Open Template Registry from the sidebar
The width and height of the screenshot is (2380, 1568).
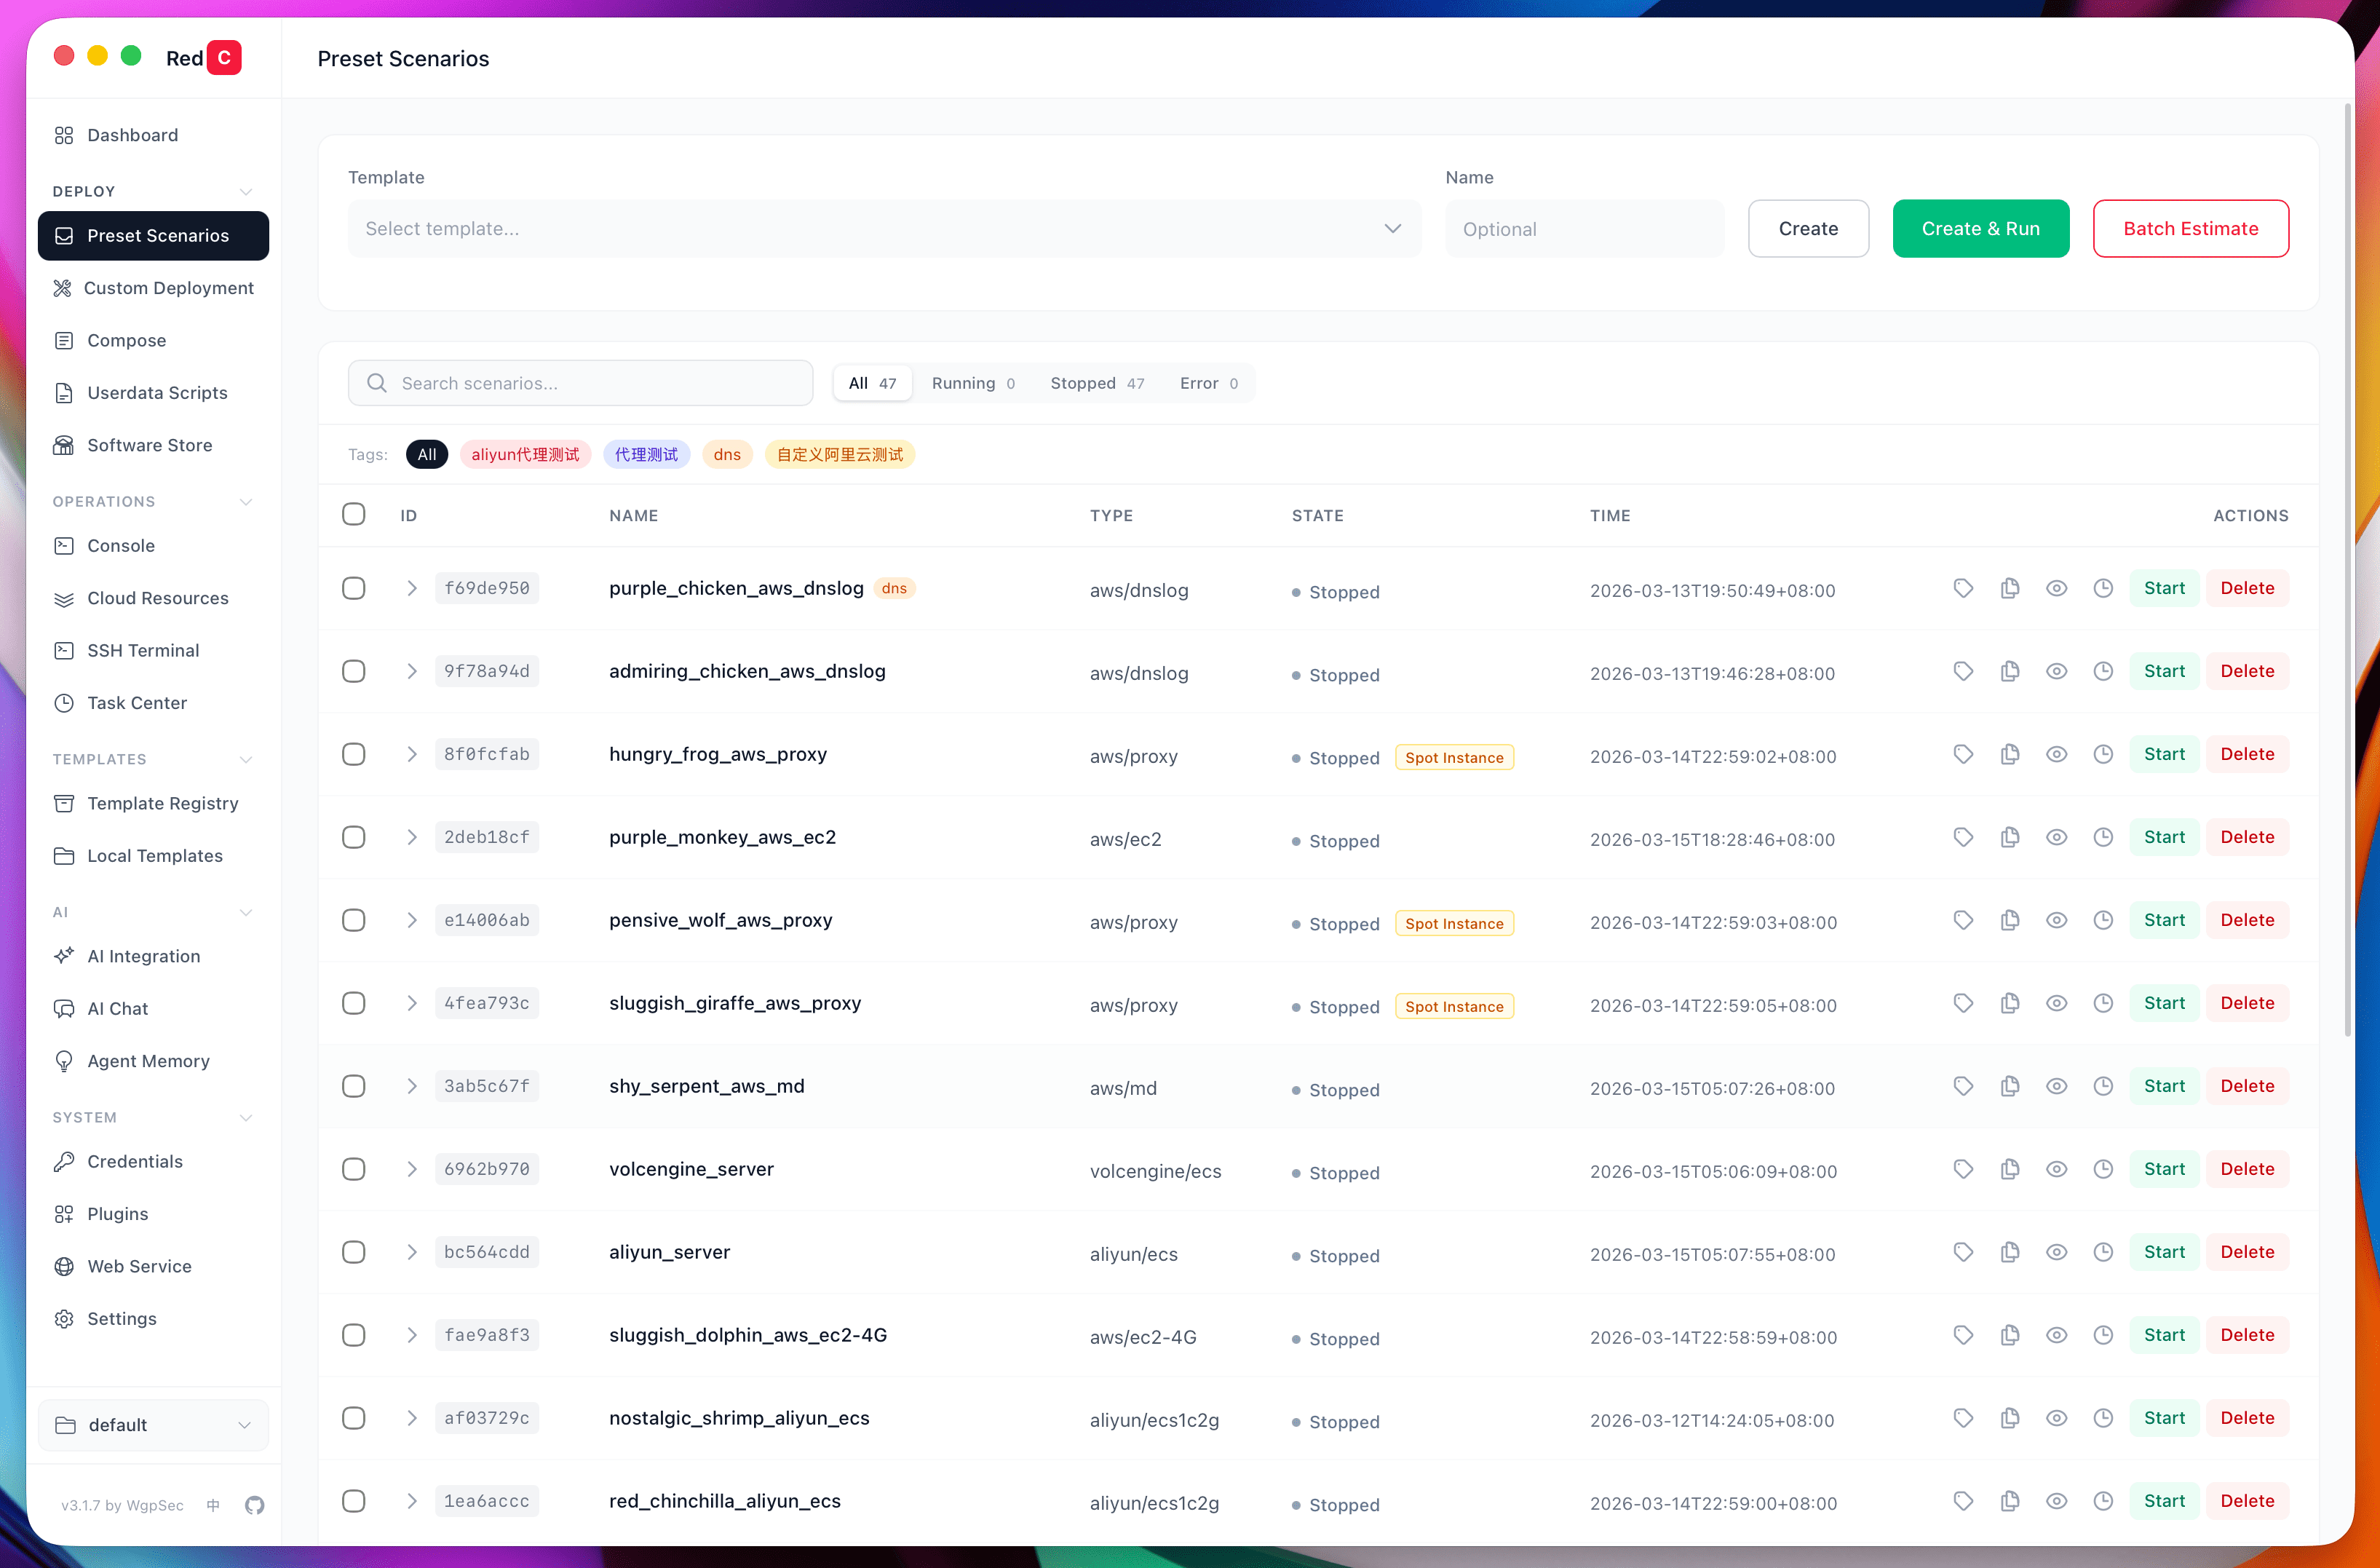[161, 803]
